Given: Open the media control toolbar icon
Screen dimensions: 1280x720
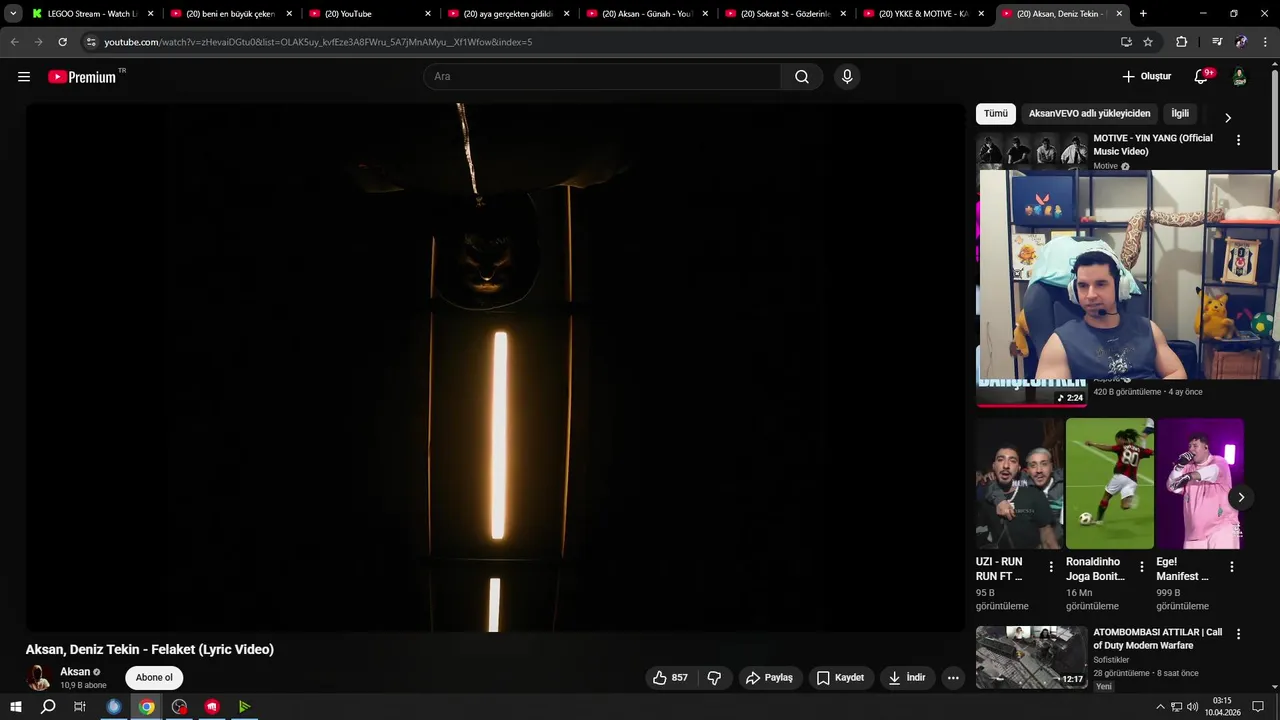Looking at the screenshot, I should (1217, 42).
